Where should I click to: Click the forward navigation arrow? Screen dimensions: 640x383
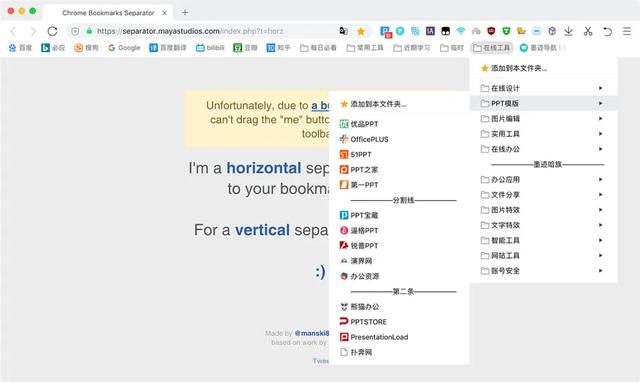point(33,31)
